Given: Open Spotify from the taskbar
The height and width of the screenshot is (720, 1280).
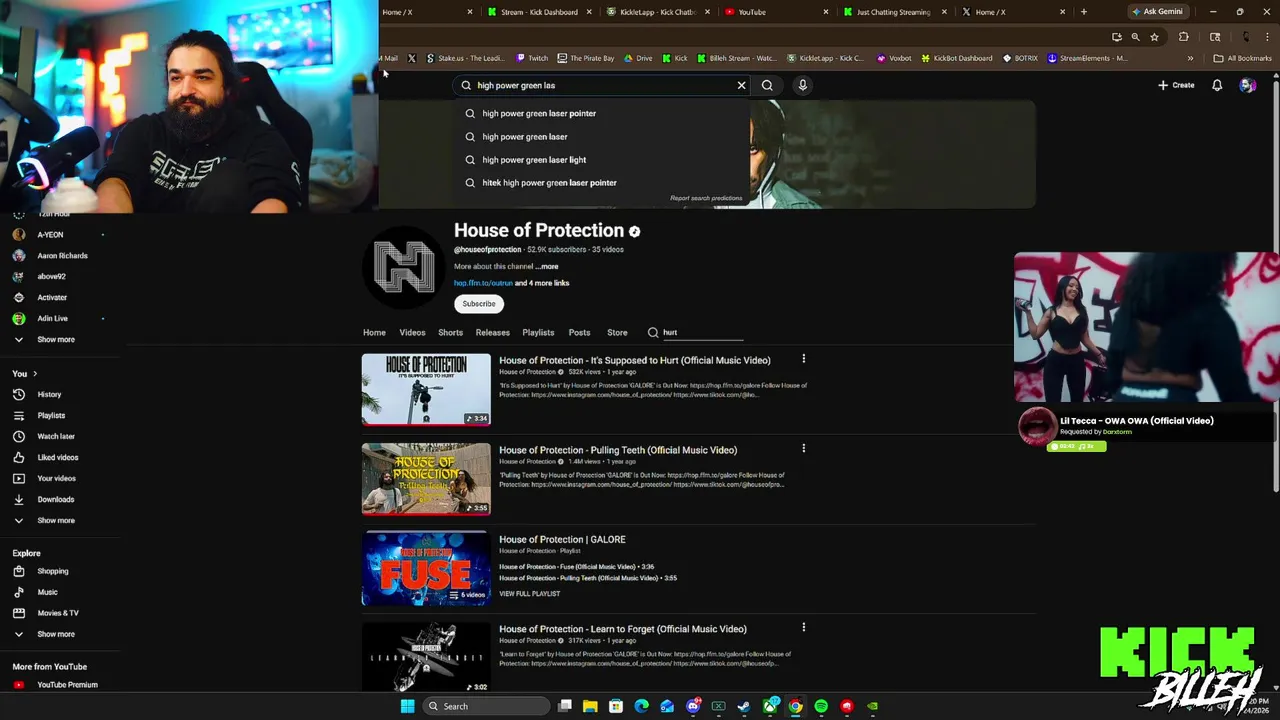Looking at the screenshot, I should coord(821,706).
